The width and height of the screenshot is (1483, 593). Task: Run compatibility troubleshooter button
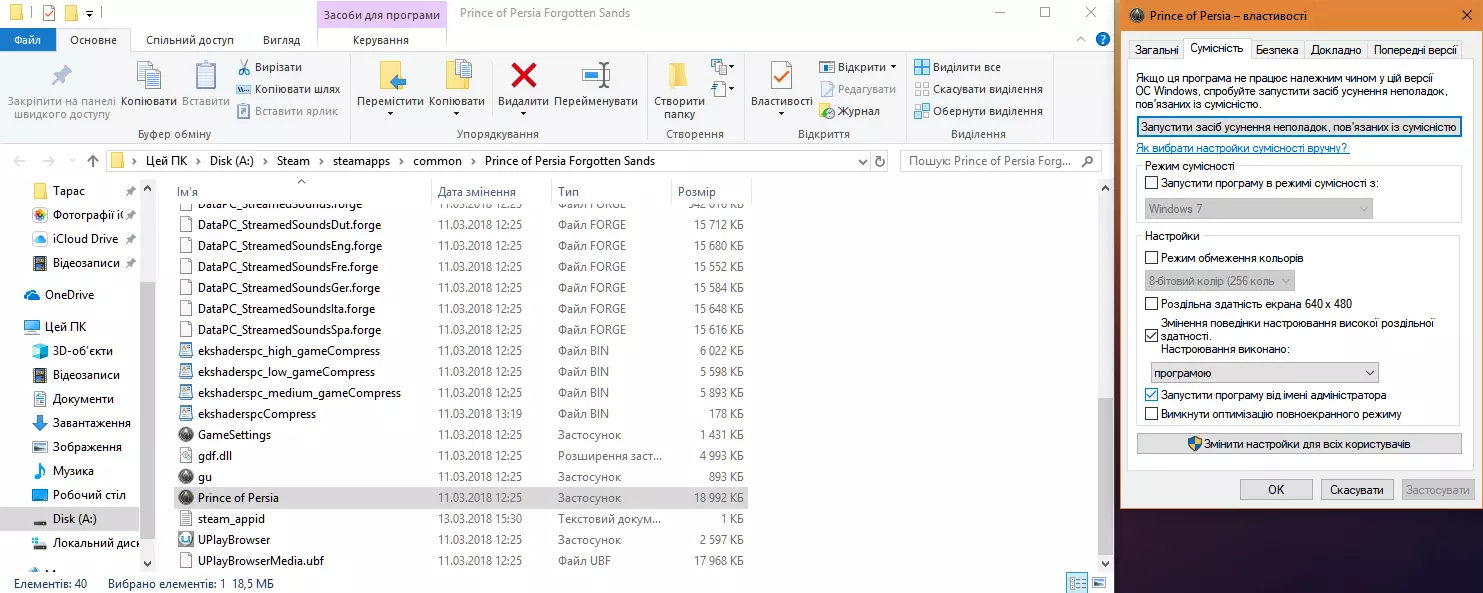coord(1299,127)
